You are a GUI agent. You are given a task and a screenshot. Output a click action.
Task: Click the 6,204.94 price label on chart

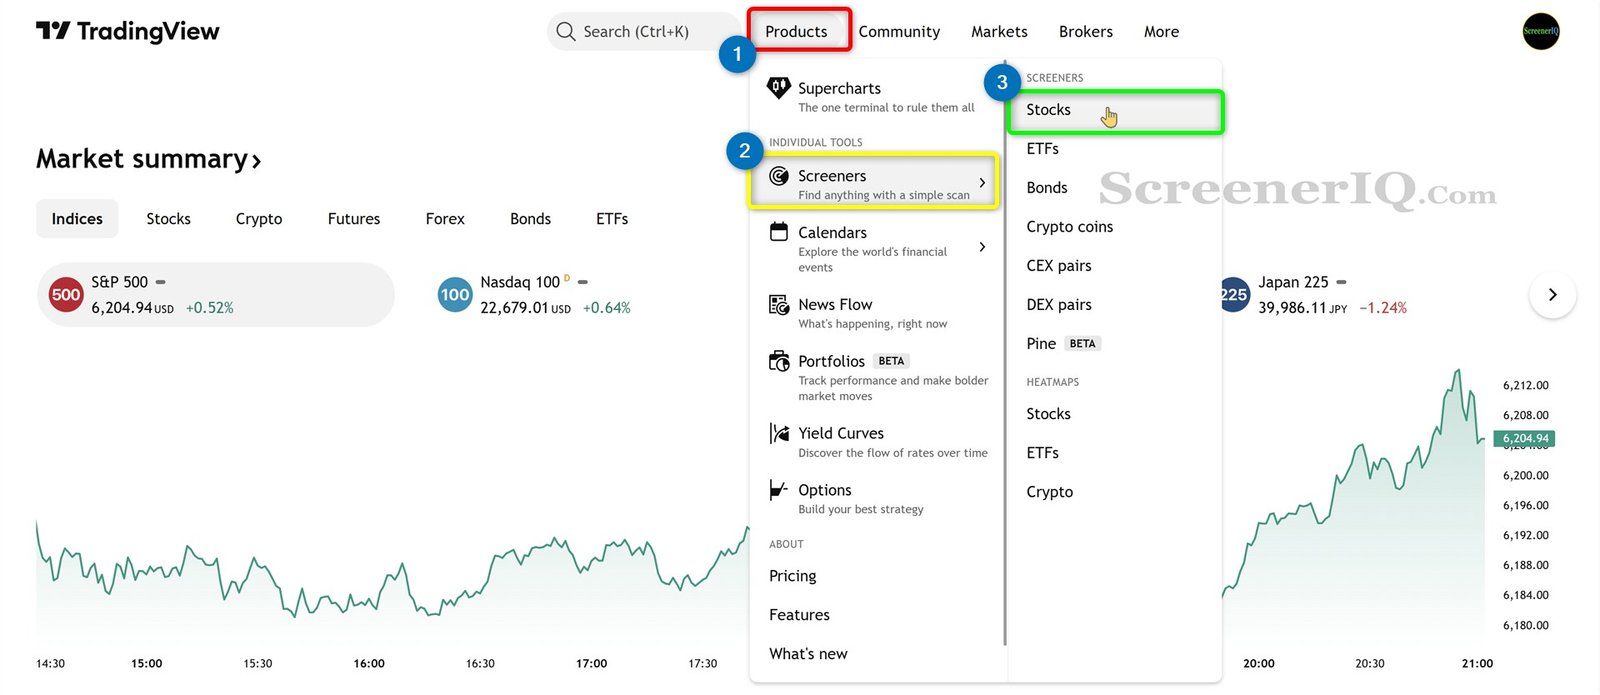click(1525, 438)
